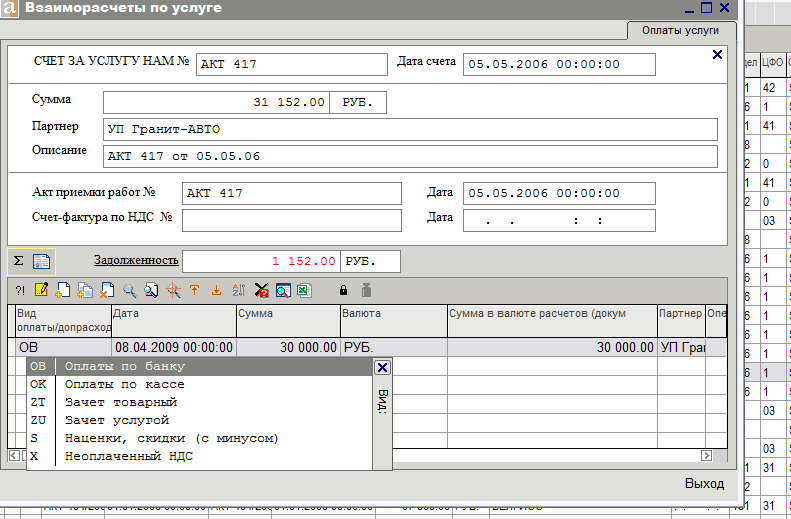This screenshot has height=519, width=791.
Task: Select 'Оплаты по банку' in the type list
Action: pyautogui.click(x=199, y=367)
